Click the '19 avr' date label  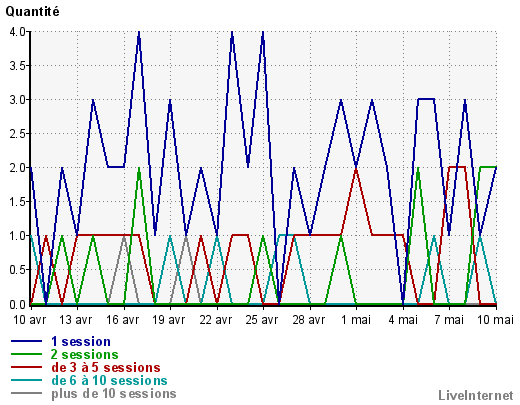[x=168, y=320]
